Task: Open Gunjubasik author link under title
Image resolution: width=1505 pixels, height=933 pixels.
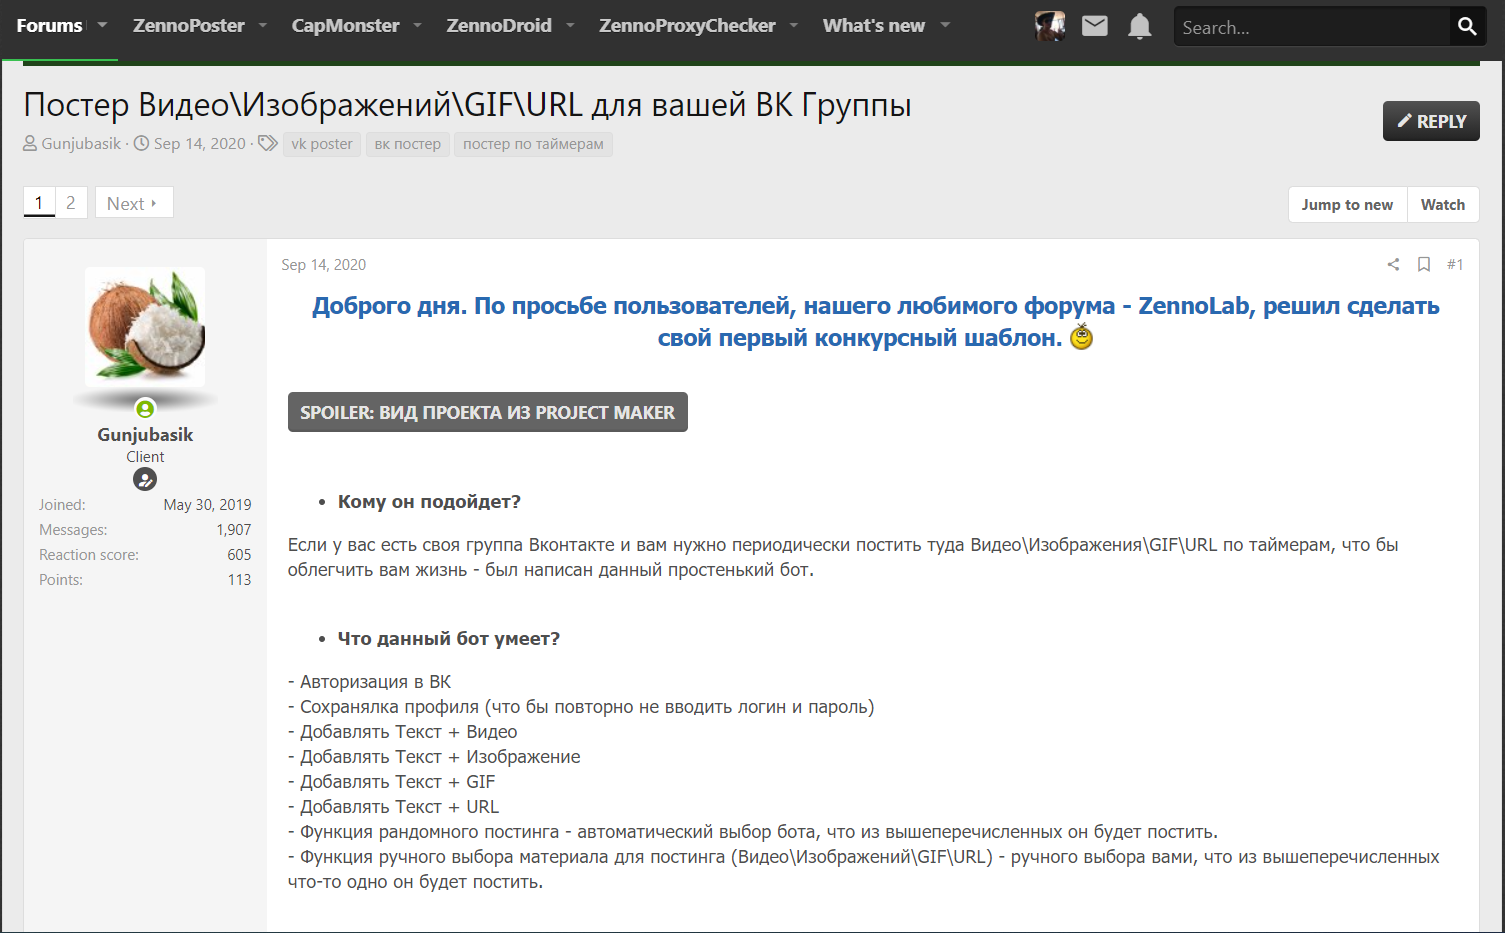Action: (x=81, y=143)
